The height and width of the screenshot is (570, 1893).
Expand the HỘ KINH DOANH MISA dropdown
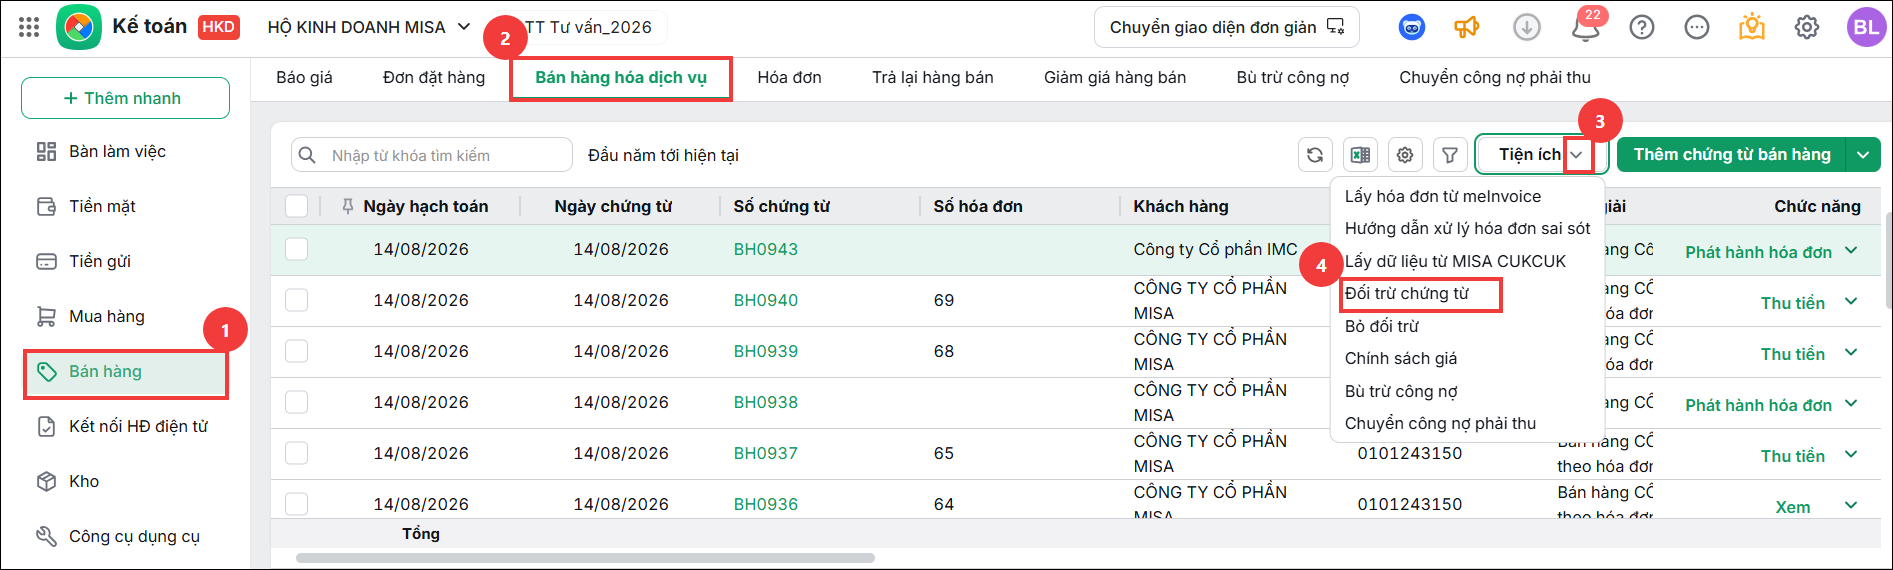point(464,27)
